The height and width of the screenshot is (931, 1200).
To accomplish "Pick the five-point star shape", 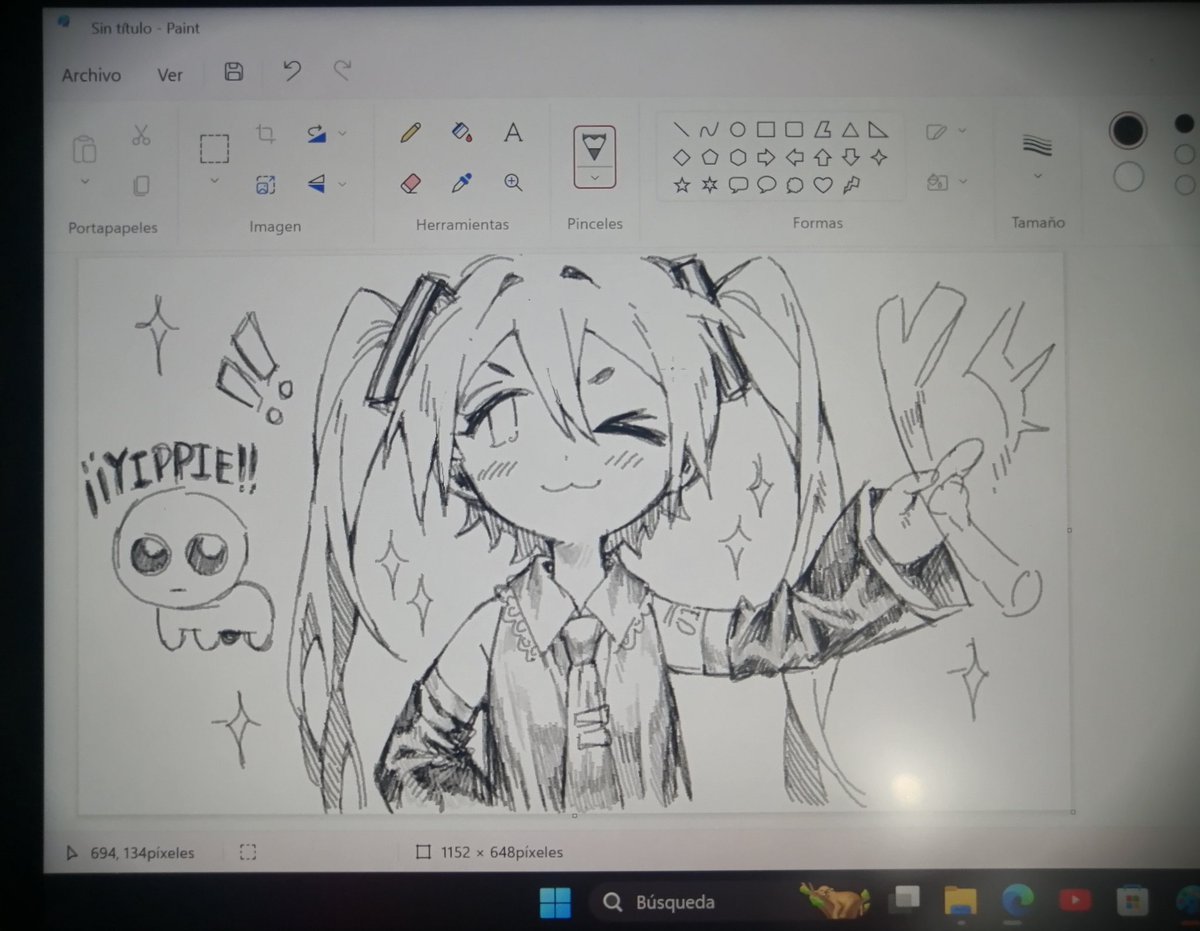I will (x=681, y=185).
